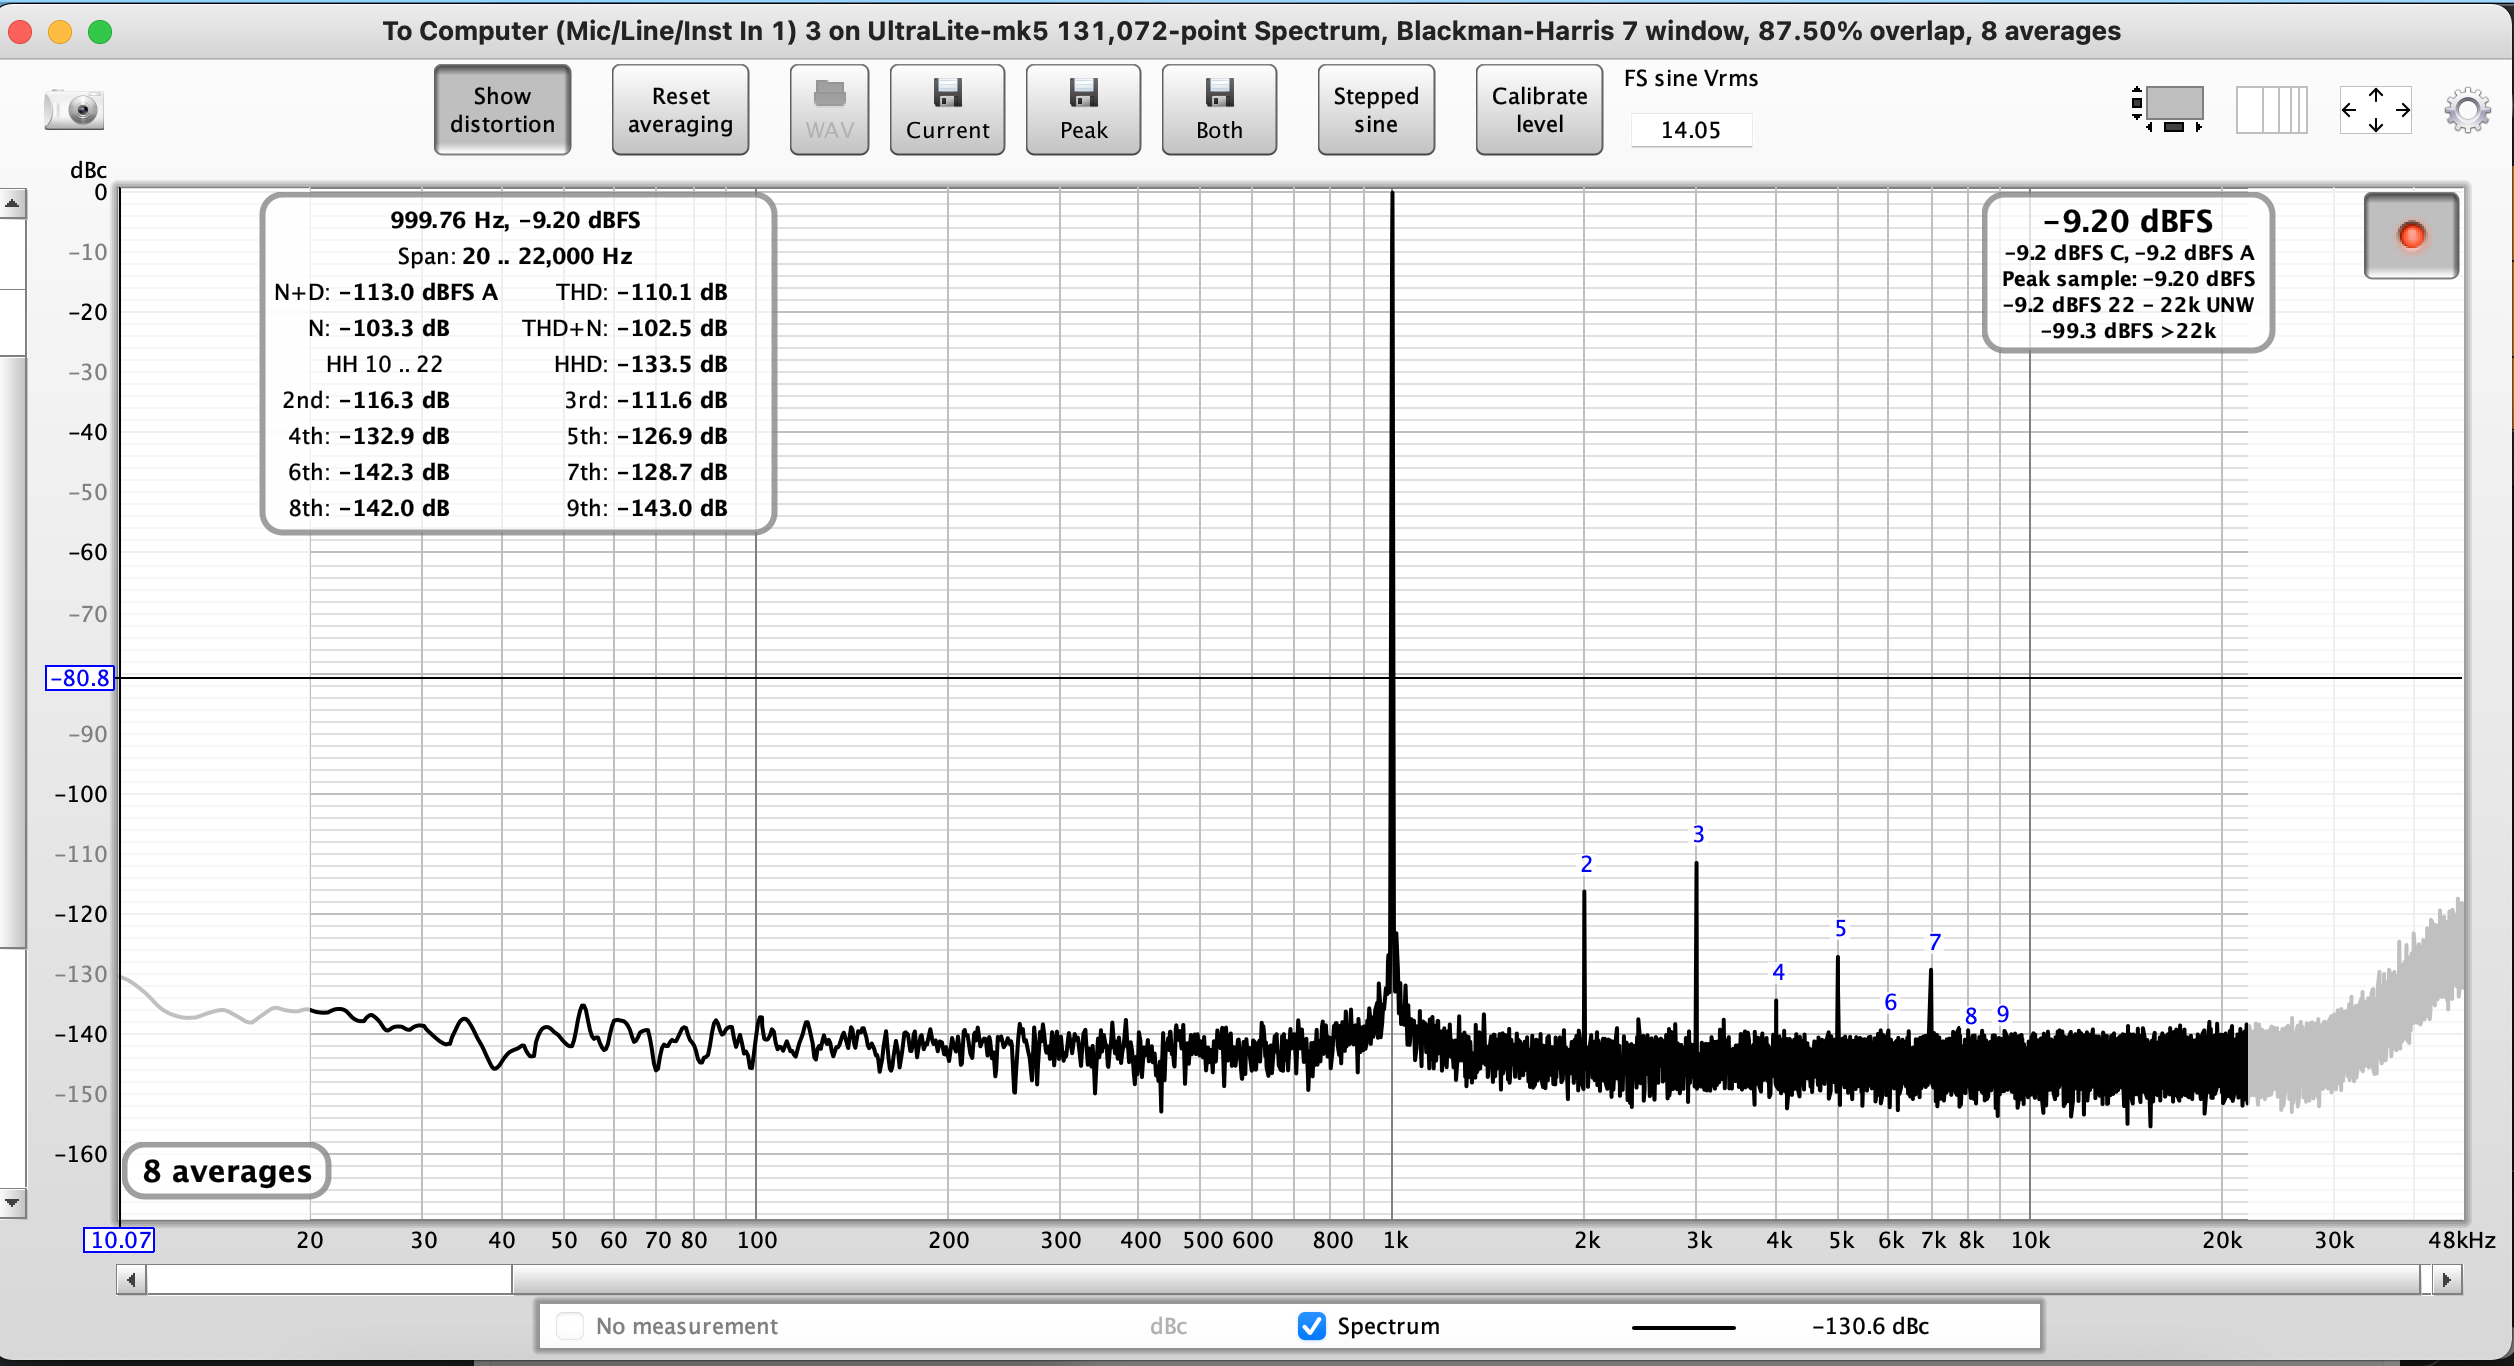Toggle the Show distortion button

pos(502,110)
